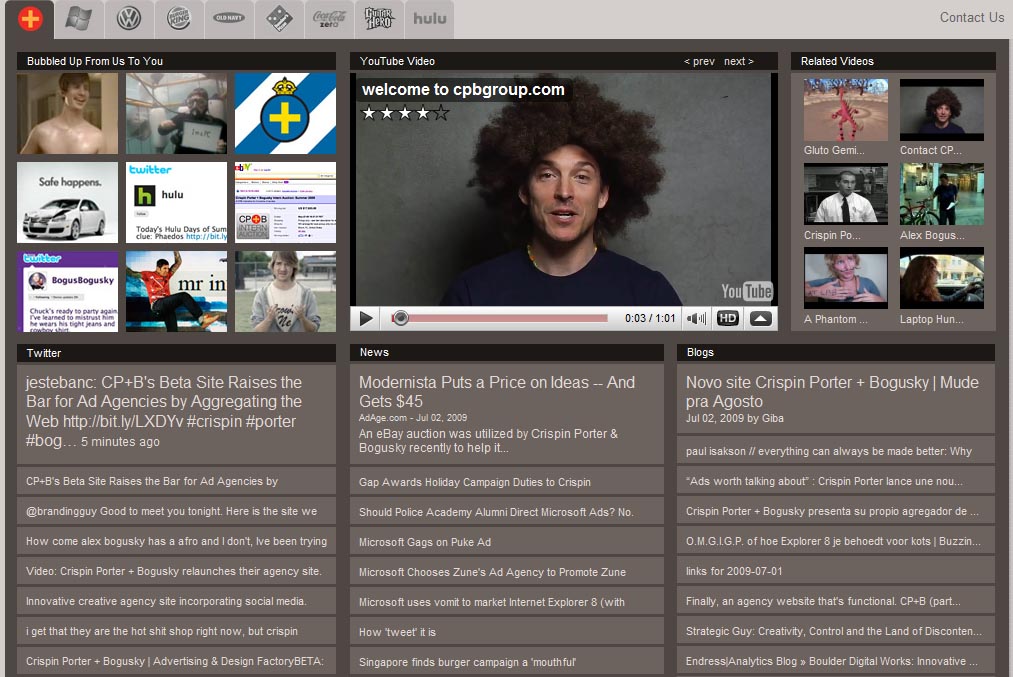Go to previous video with prev
Screen dimensions: 1013x677
[x=699, y=61]
